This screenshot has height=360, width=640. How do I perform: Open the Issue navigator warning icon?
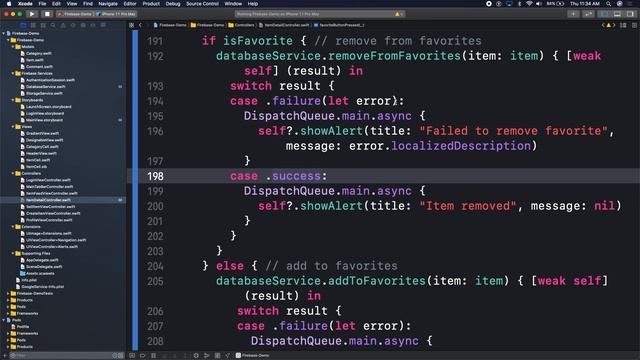(63, 25)
